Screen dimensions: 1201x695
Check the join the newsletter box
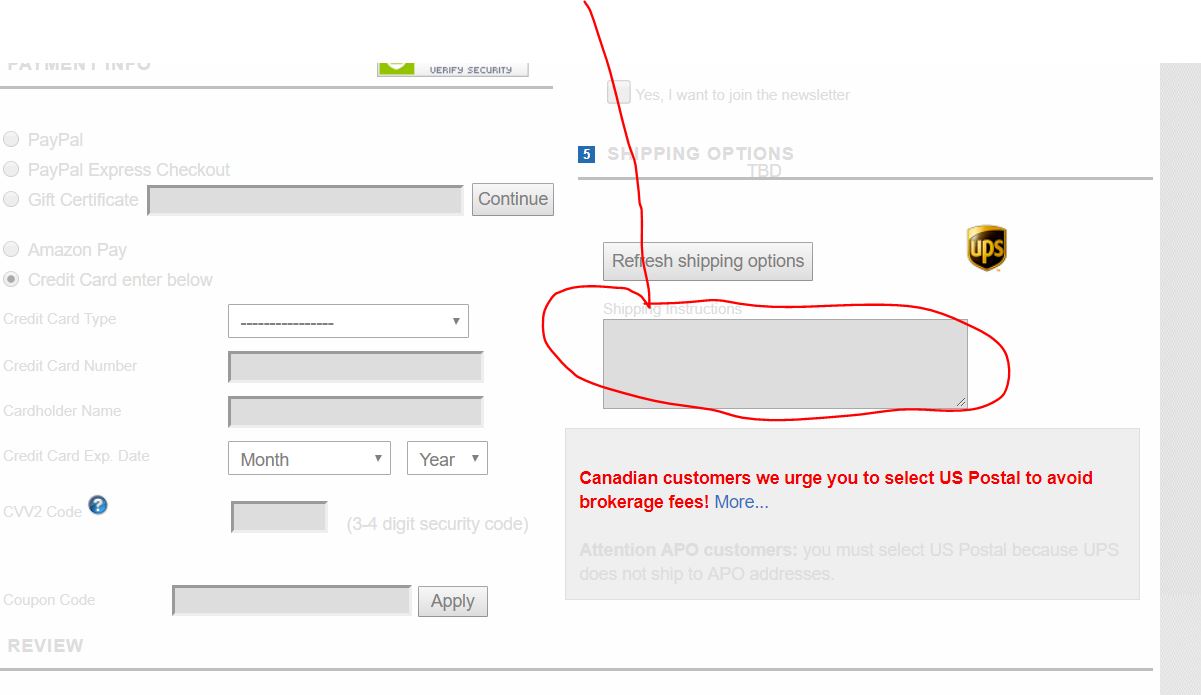619,93
